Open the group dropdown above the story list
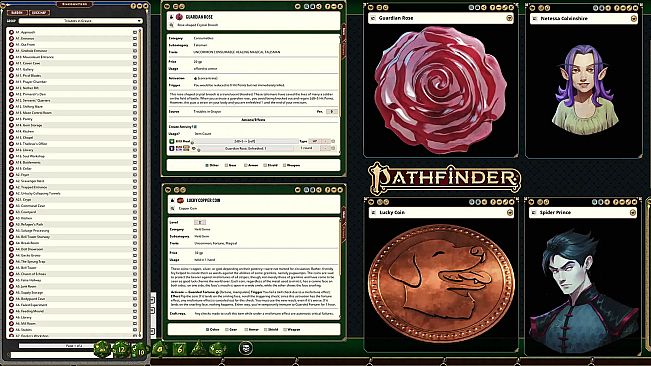The height and width of the screenshot is (366, 651). pos(80,21)
